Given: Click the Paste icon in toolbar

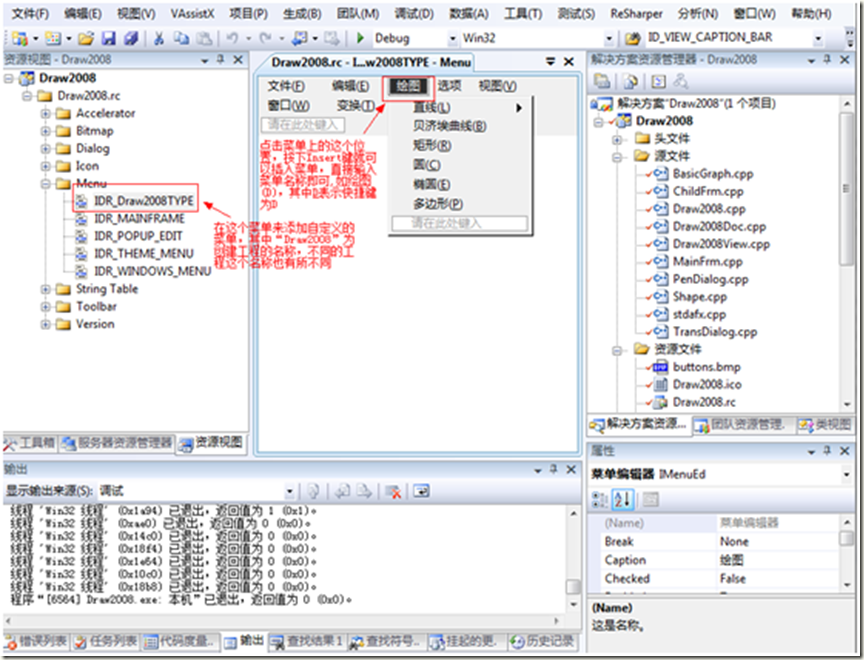Looking at the screenshot, I should tap(203, 38).
